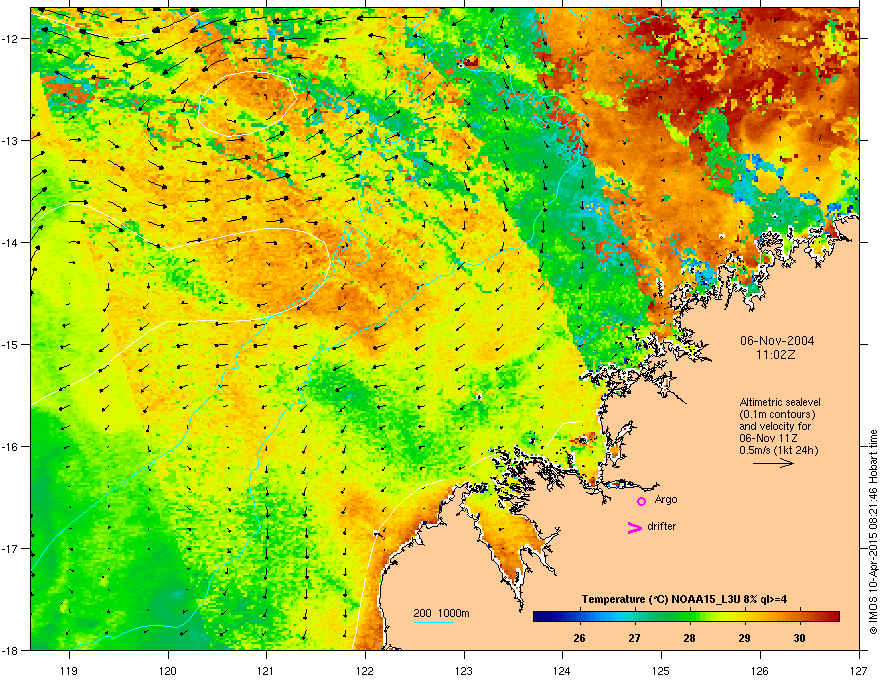Click the latitude label -12
Viewport: 880px width, 680px height.
click(x=11, y=39)
